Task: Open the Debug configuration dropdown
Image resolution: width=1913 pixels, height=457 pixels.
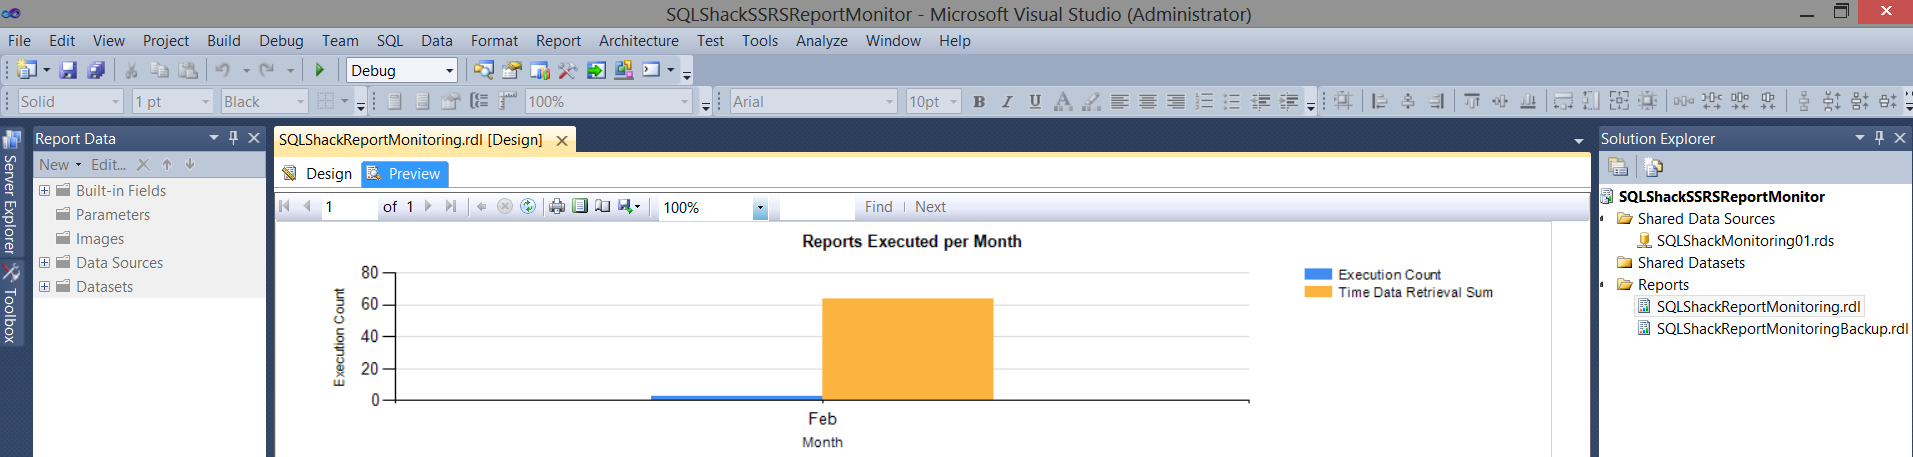Action: click(449, 71)
